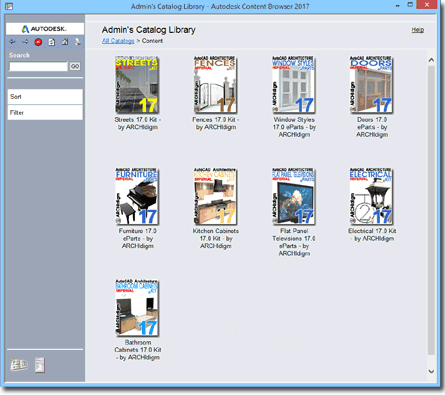
Task: Click inside the Search text field
Action: [38, 66]
